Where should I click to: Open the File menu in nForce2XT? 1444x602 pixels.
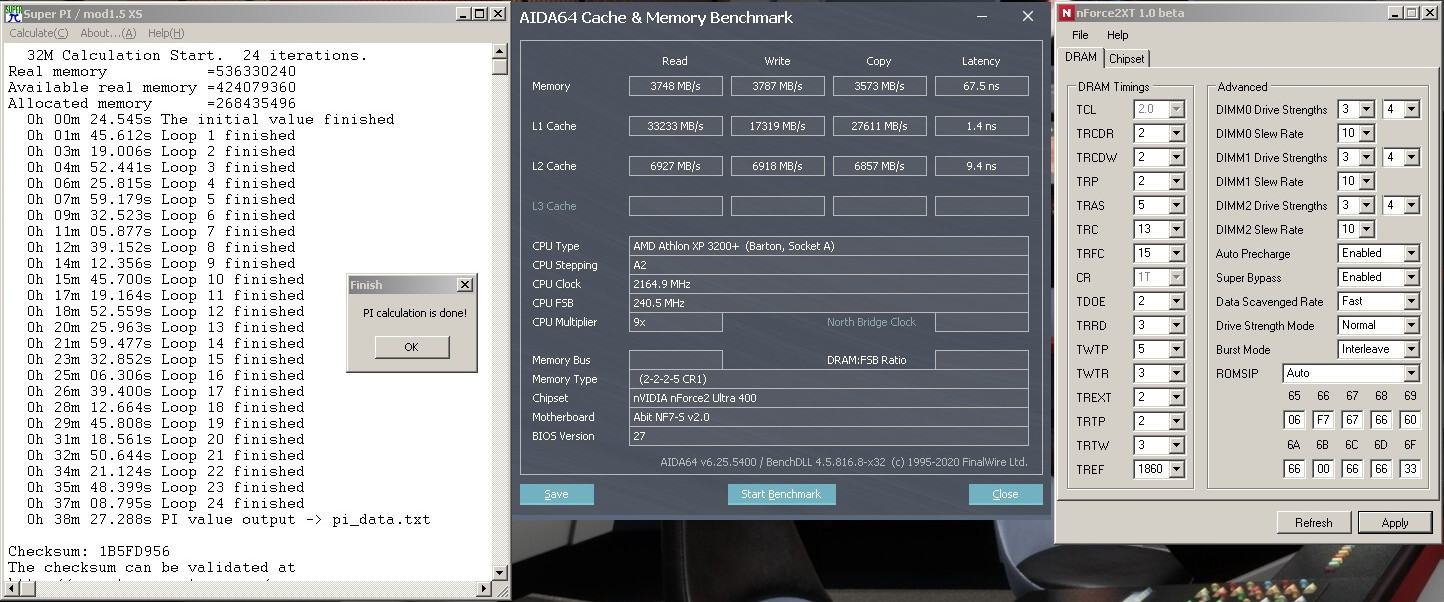[x=1081, y=35]
